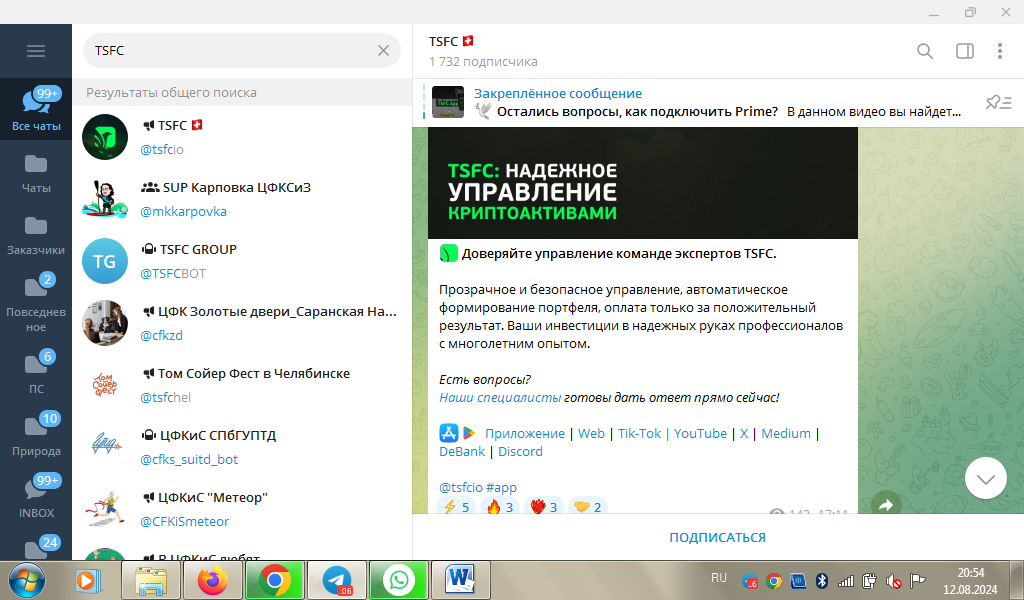Click the muted volume tray icon
This screenshot has width=1024, height=600.
(x=893, y=580)
